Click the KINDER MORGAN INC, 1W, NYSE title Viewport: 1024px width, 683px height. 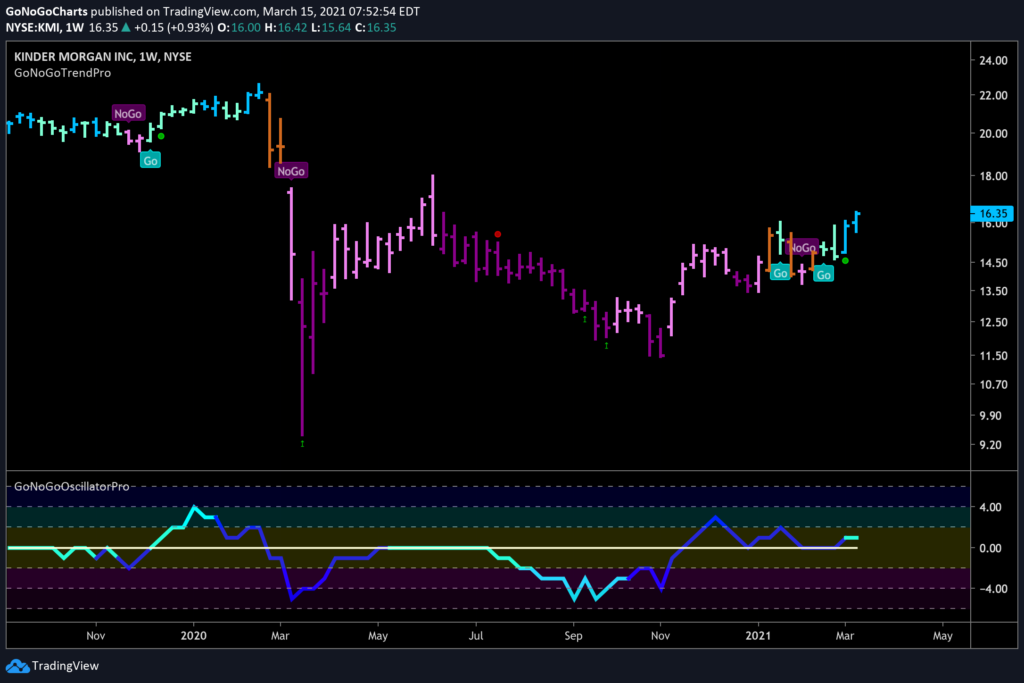103,57
